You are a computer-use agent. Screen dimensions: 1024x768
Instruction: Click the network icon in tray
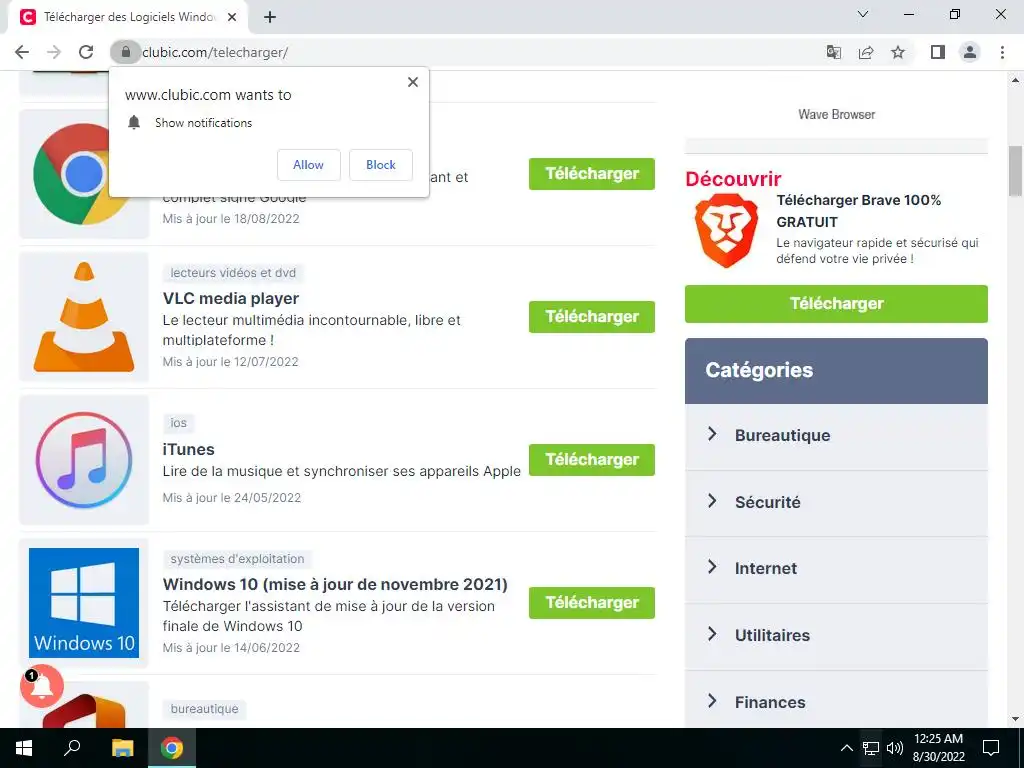click(871, 748)
